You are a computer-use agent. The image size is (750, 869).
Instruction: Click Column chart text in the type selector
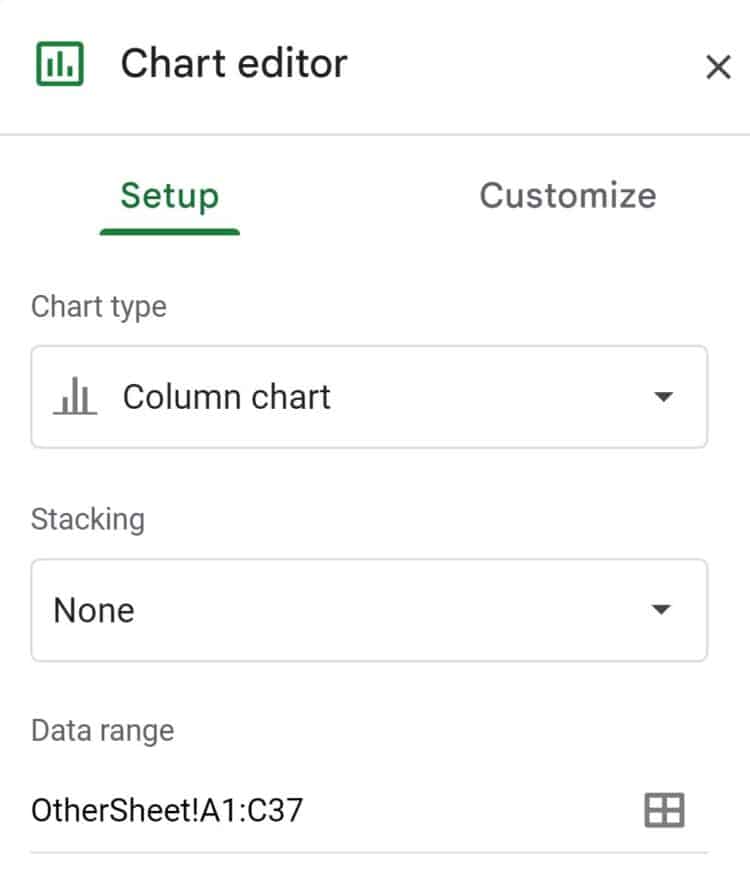coord(225,396)
